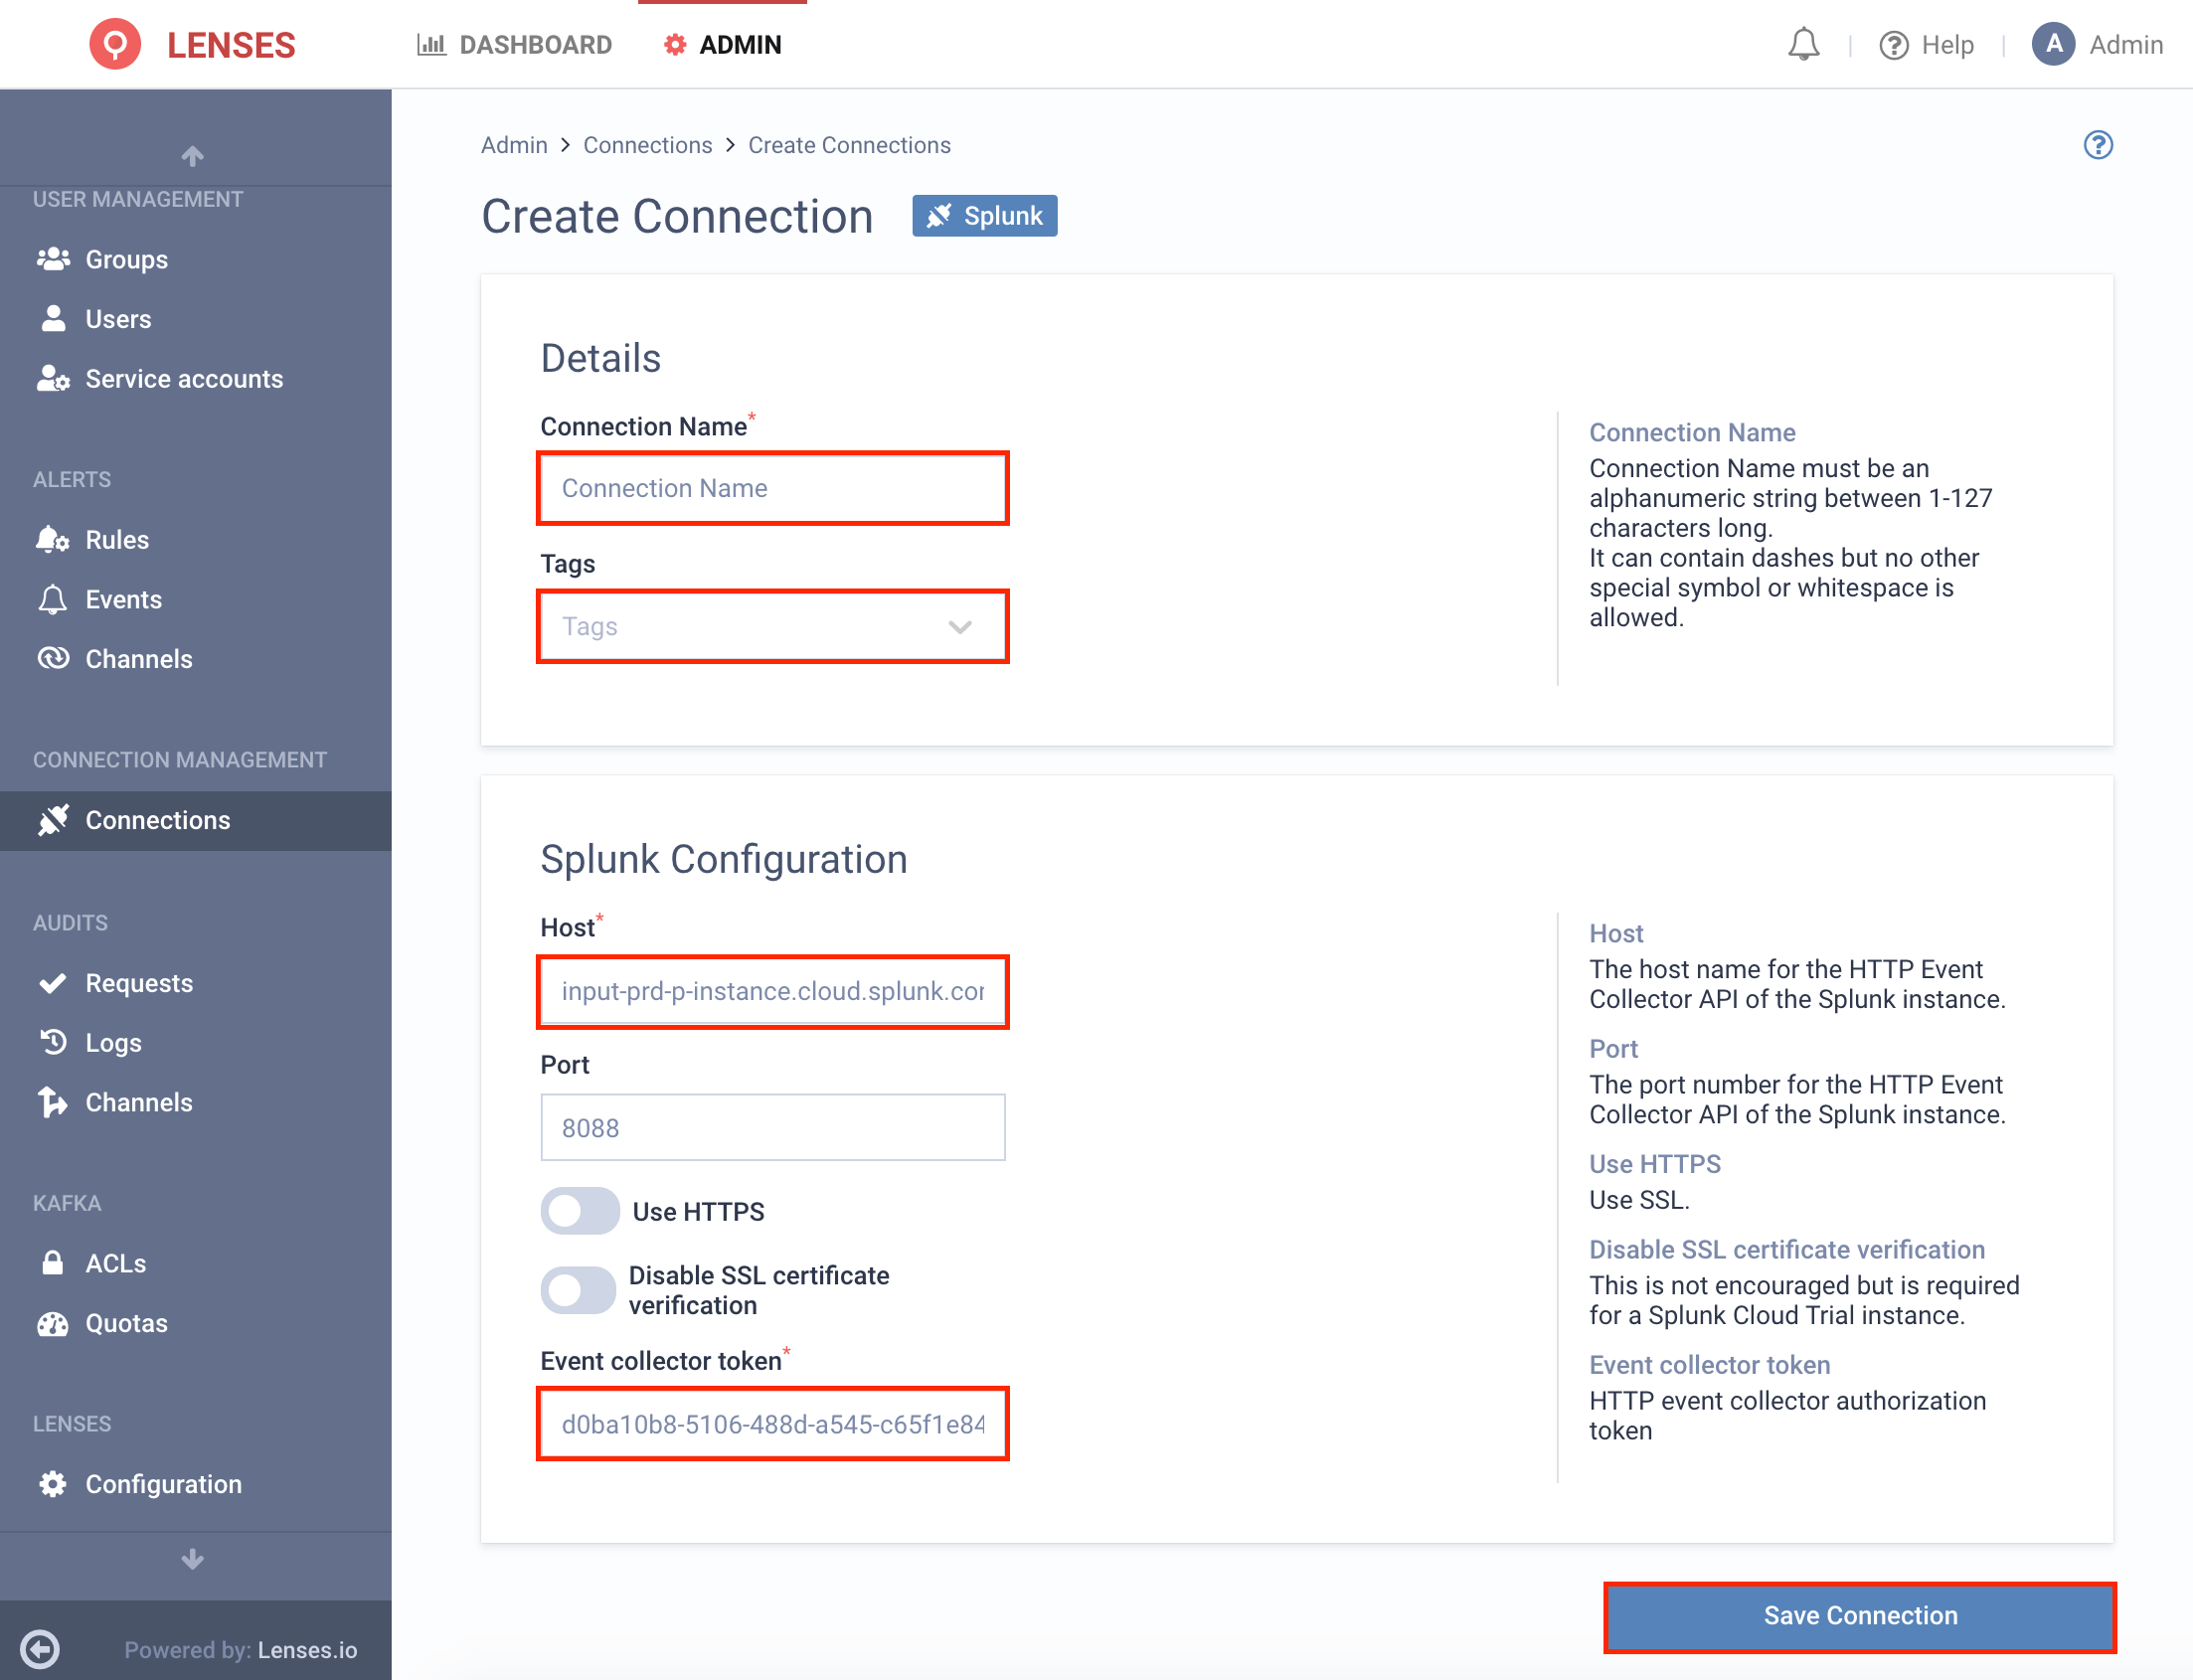Open Lenses.io powered-by link
This screenshot has height=1680, width=2193.
tap(307, 1650)
